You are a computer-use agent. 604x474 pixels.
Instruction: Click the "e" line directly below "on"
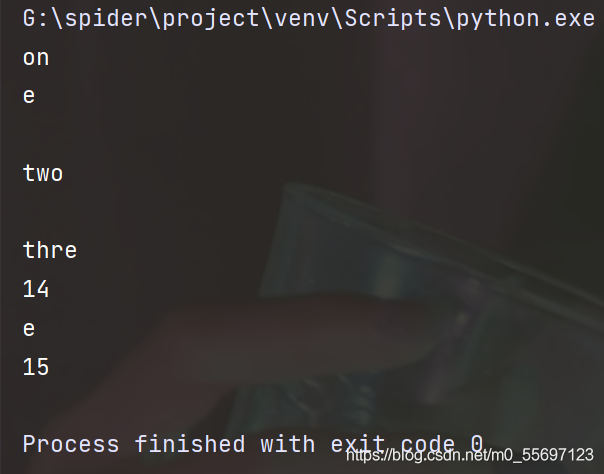[29, 96]
